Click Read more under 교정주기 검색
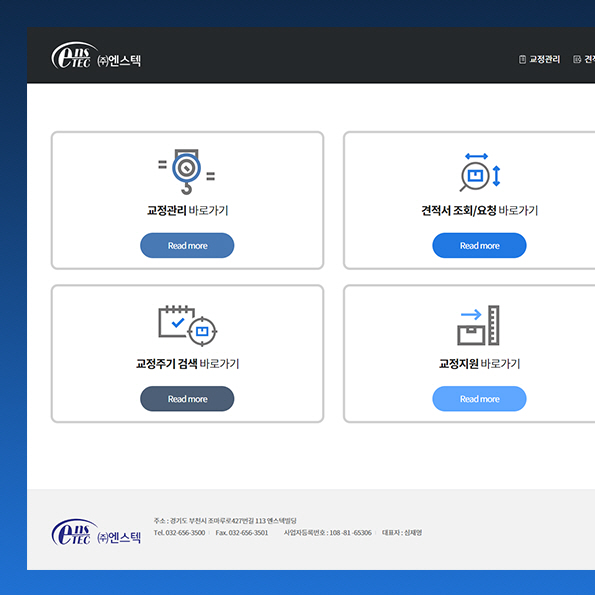The width and height of the screenshot is (595, 595). pyautogui.click(x=187, y=399)
